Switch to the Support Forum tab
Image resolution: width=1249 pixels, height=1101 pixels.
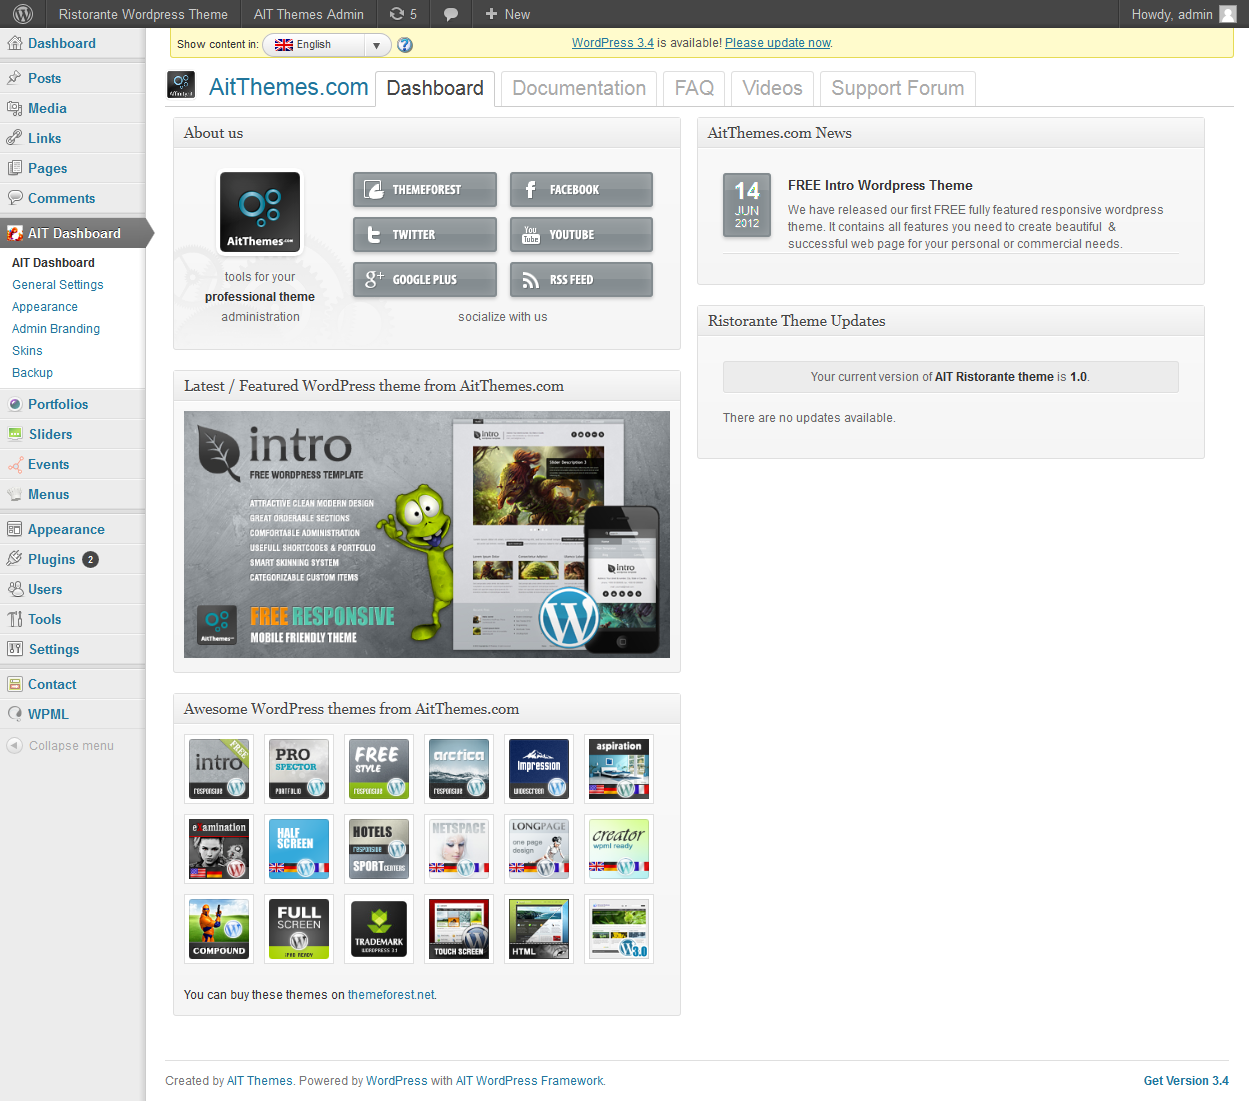(x=897, y=88)
